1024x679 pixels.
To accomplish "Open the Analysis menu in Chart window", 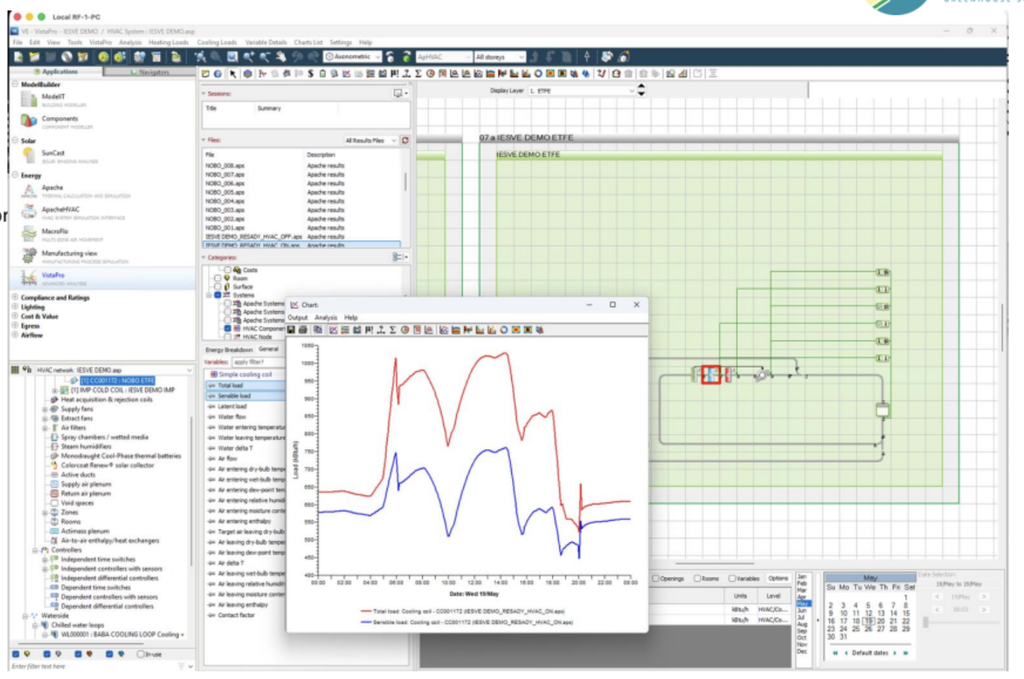I will tap(326, 317).
